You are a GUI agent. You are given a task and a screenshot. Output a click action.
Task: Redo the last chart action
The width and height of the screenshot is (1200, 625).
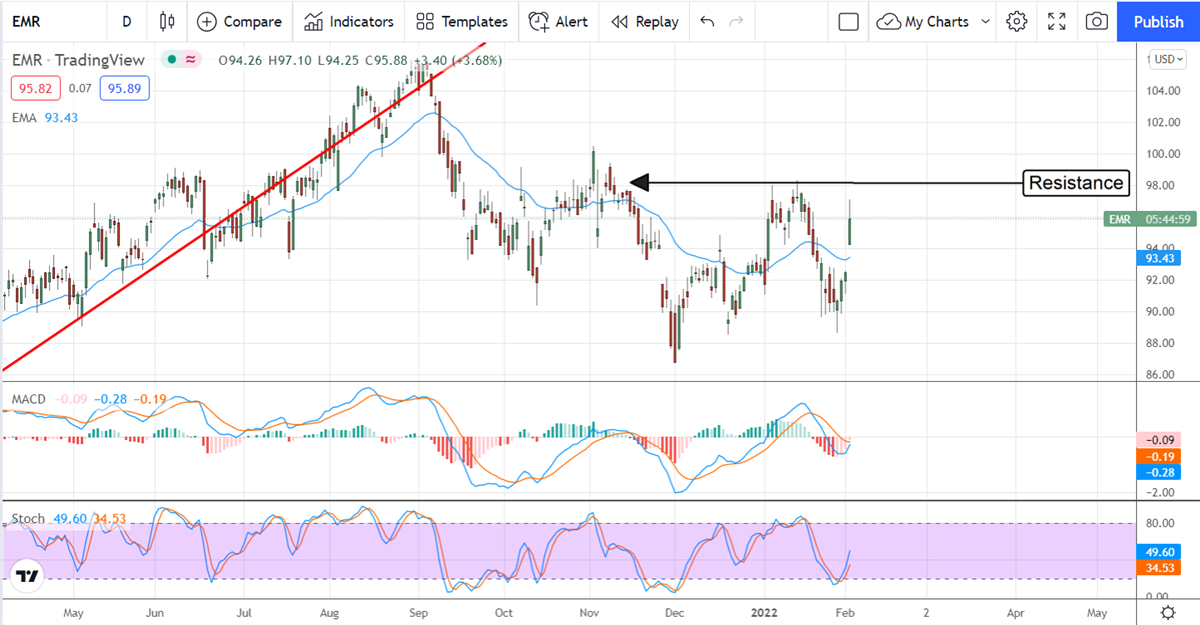pyautogui.click(x=737, y=21)
